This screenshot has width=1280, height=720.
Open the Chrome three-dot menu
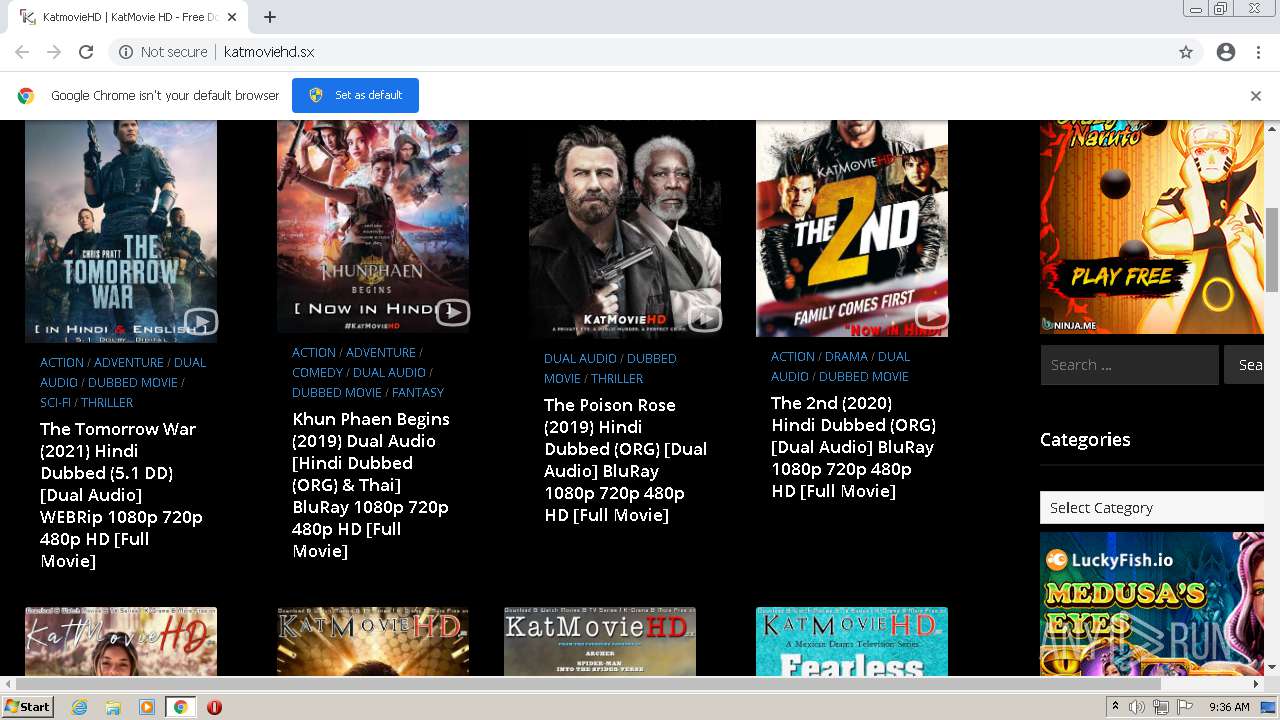[x=1258, y=52]
